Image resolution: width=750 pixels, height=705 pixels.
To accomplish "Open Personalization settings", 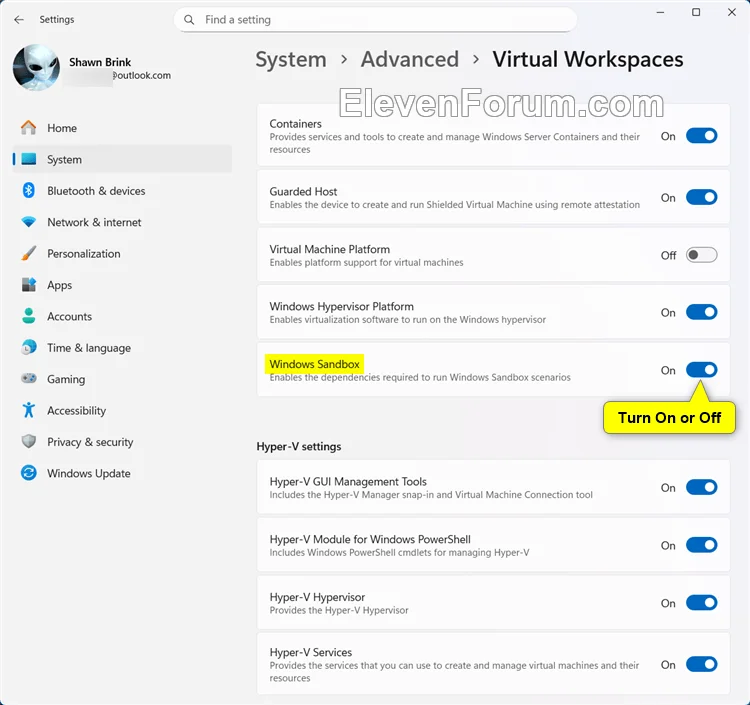I will pos(122,253).
